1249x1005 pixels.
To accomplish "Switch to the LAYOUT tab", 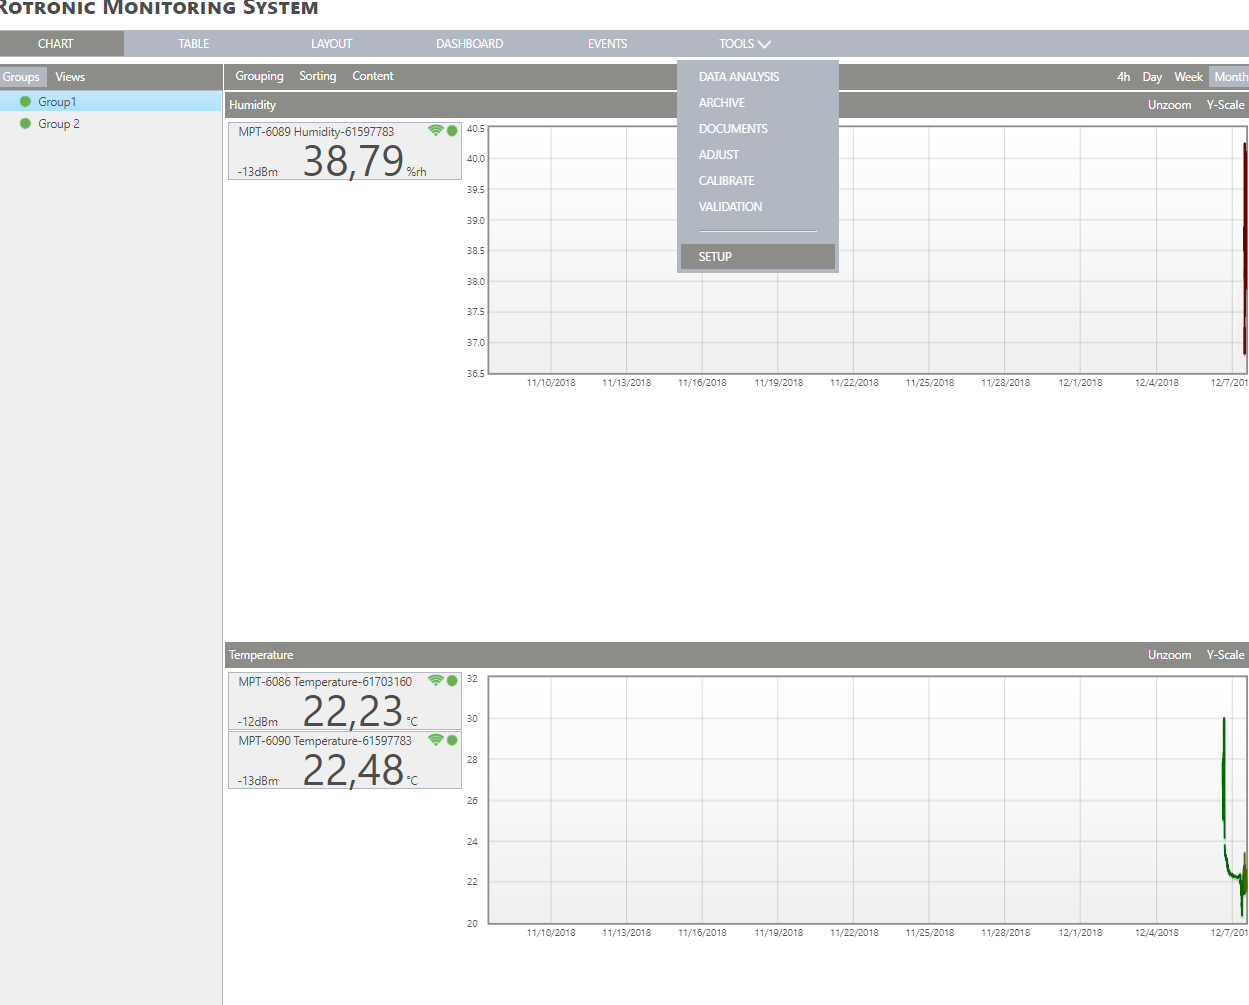I will 332,44.
